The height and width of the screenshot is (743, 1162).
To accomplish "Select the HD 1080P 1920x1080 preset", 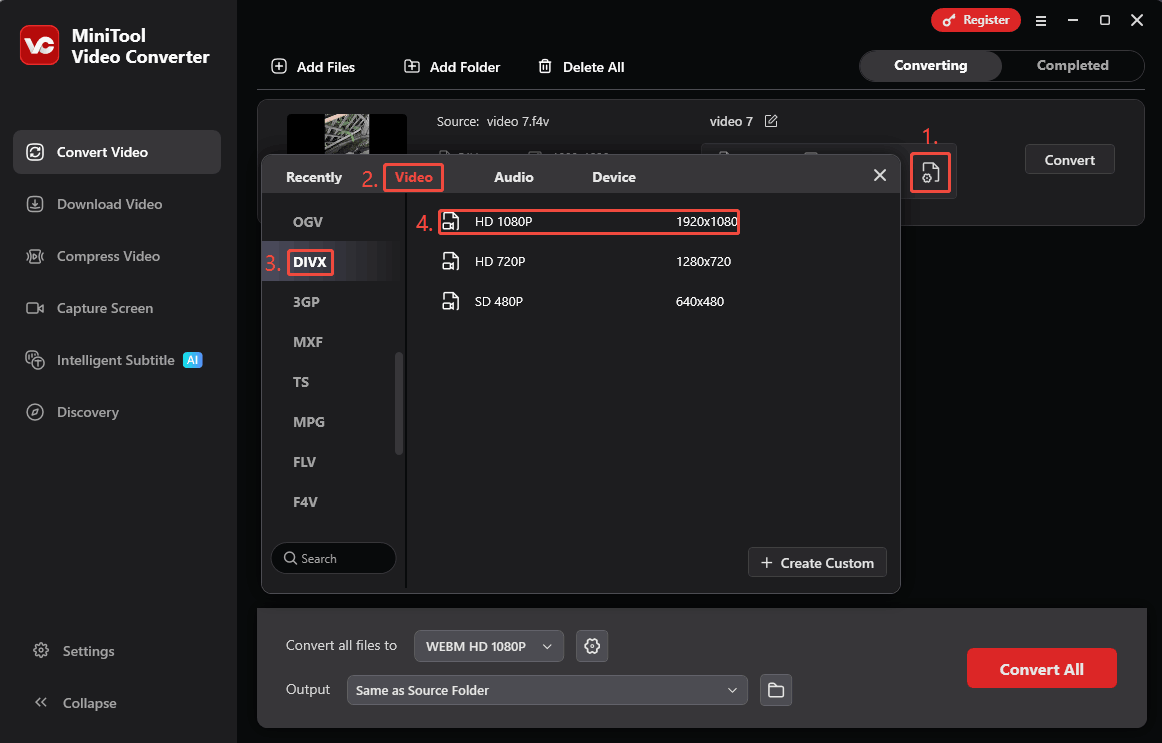I will coord(588,221).
